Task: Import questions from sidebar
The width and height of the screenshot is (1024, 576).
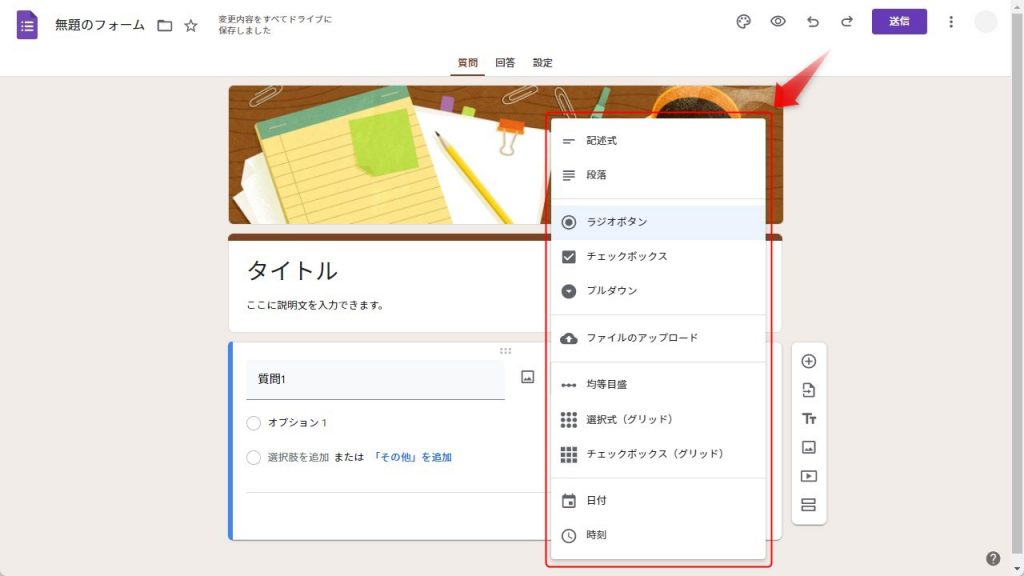Action: (808, 390)
